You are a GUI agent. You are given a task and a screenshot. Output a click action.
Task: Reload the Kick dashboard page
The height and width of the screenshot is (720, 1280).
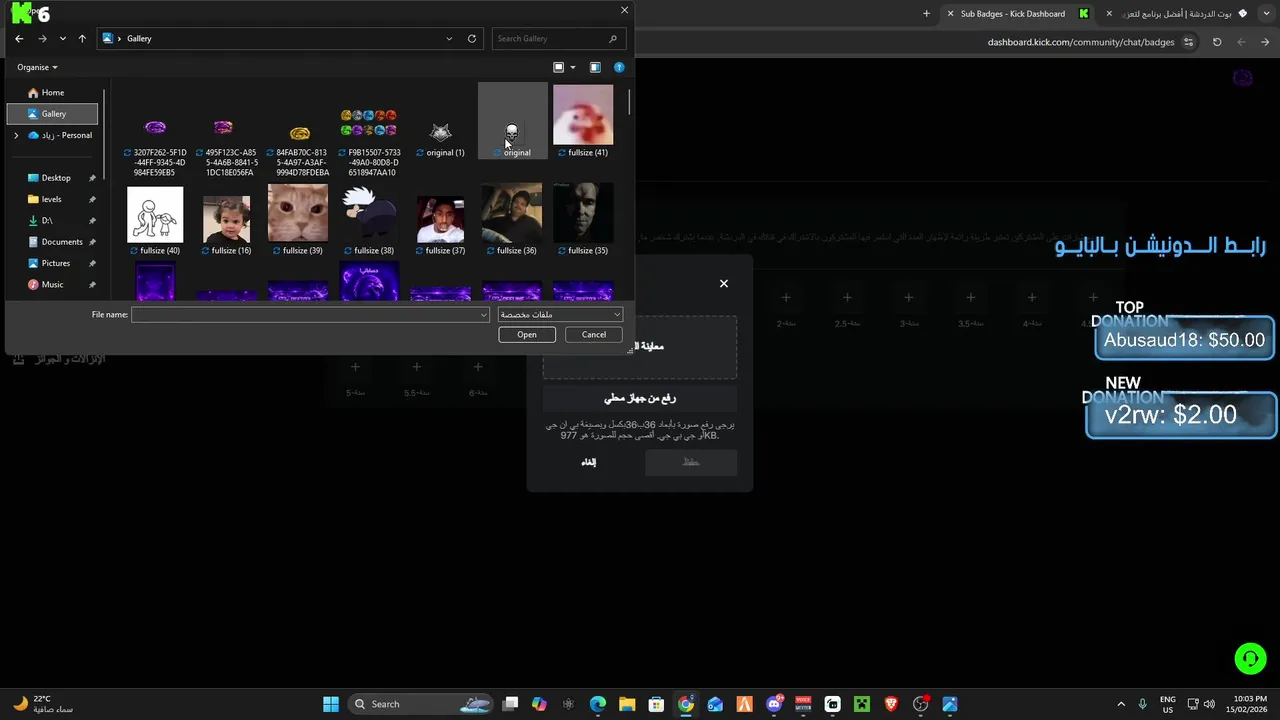[1217, 42]
